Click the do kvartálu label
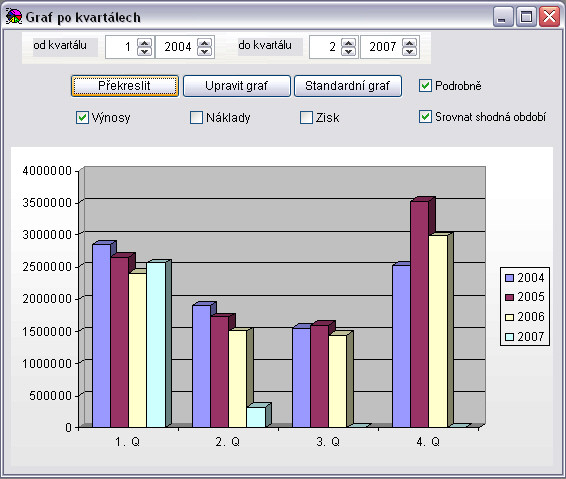The height and width of the screenshot is (479, 566). [x=265, y=45]
